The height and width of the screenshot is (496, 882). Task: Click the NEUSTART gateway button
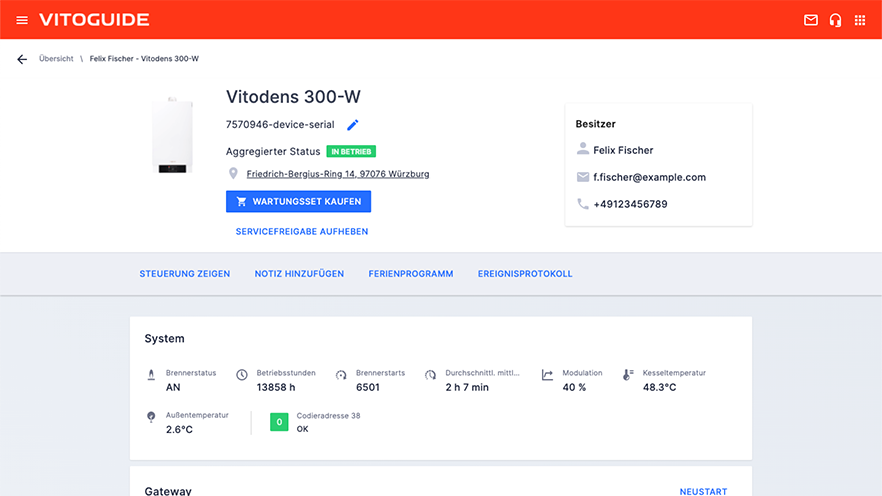703,492
